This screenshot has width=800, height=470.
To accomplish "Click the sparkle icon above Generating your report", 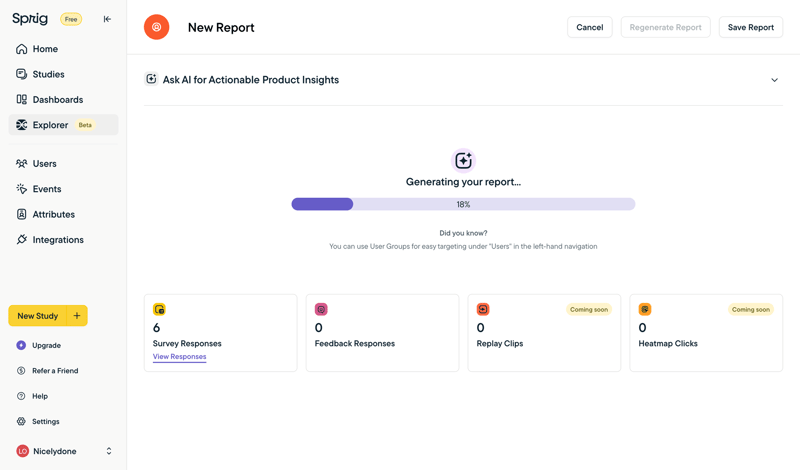I will click(x=463, y=161).
